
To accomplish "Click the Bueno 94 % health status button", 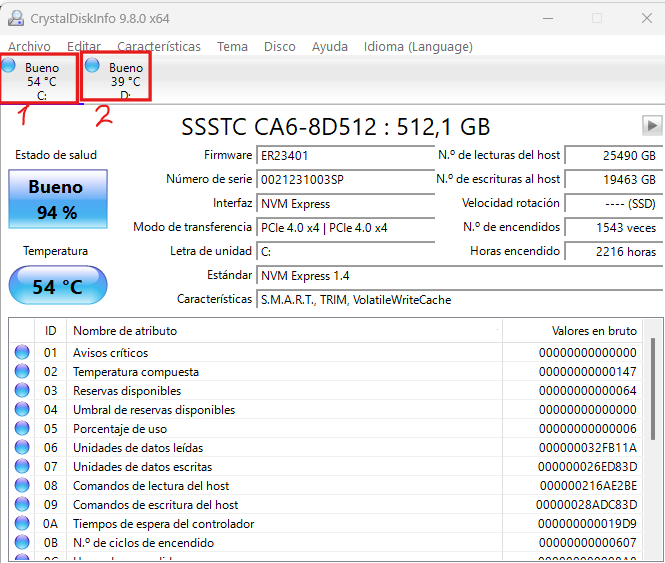I will tap(58, 199).
